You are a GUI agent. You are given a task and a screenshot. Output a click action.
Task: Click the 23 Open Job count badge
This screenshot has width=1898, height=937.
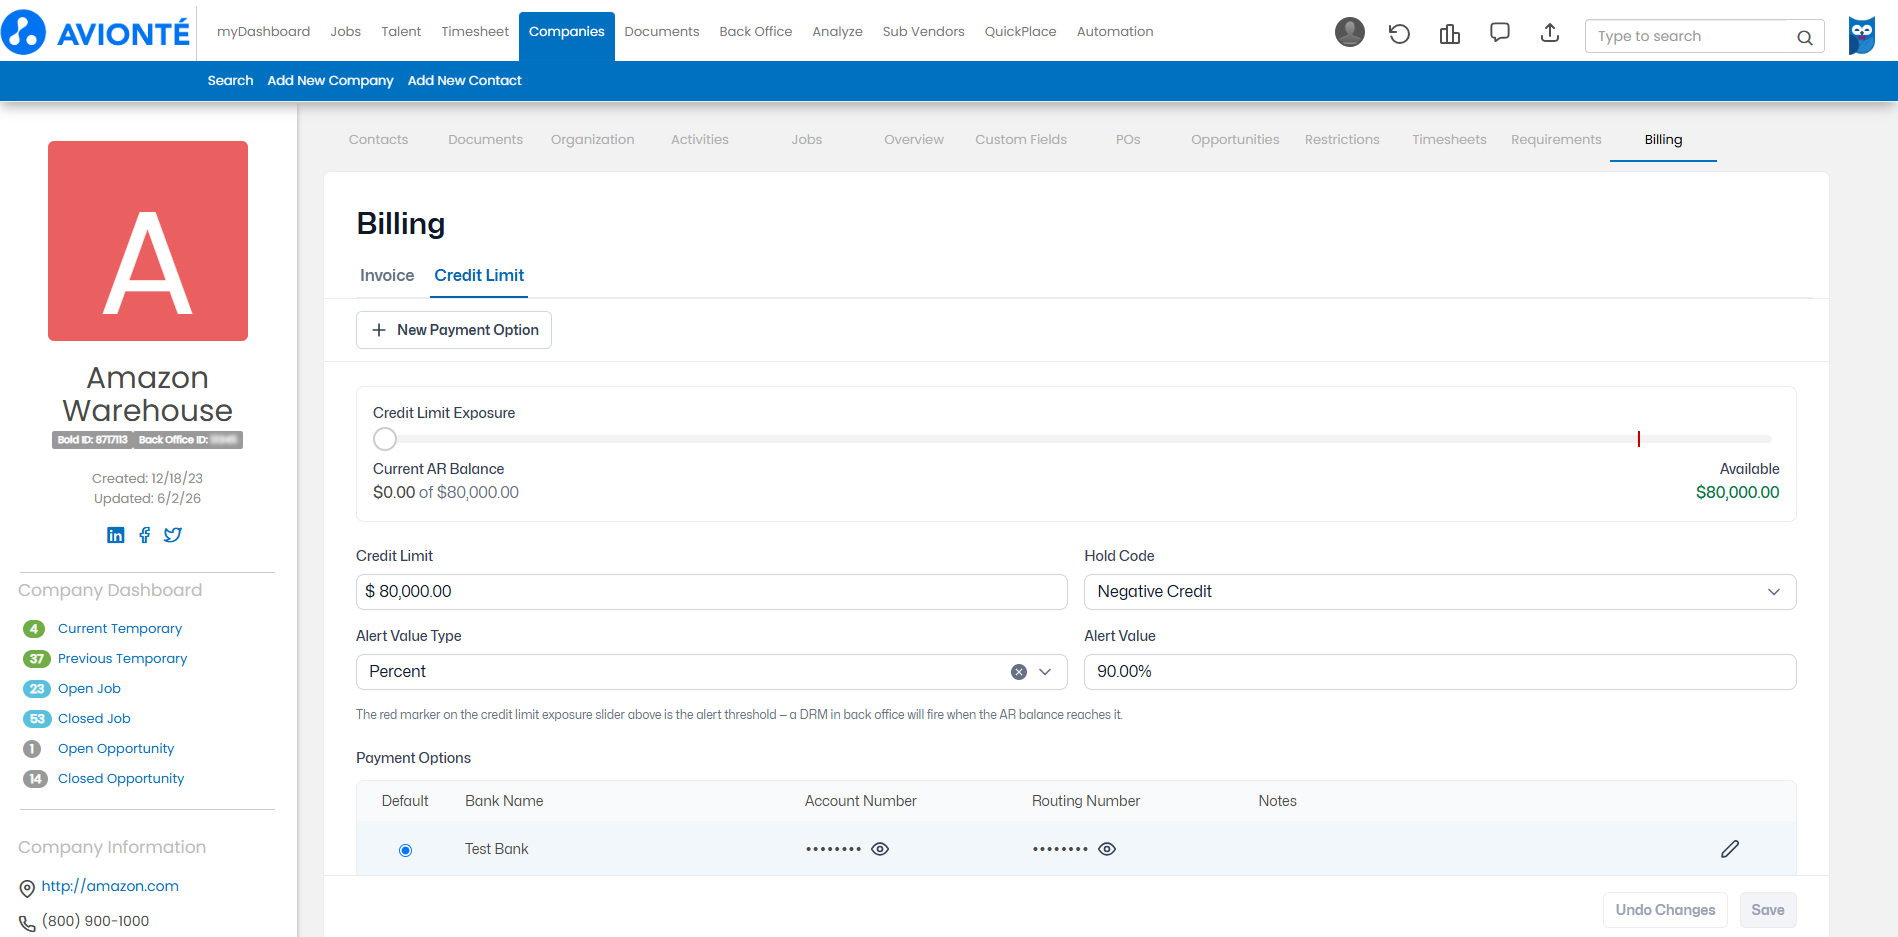[x=37, y=689]
